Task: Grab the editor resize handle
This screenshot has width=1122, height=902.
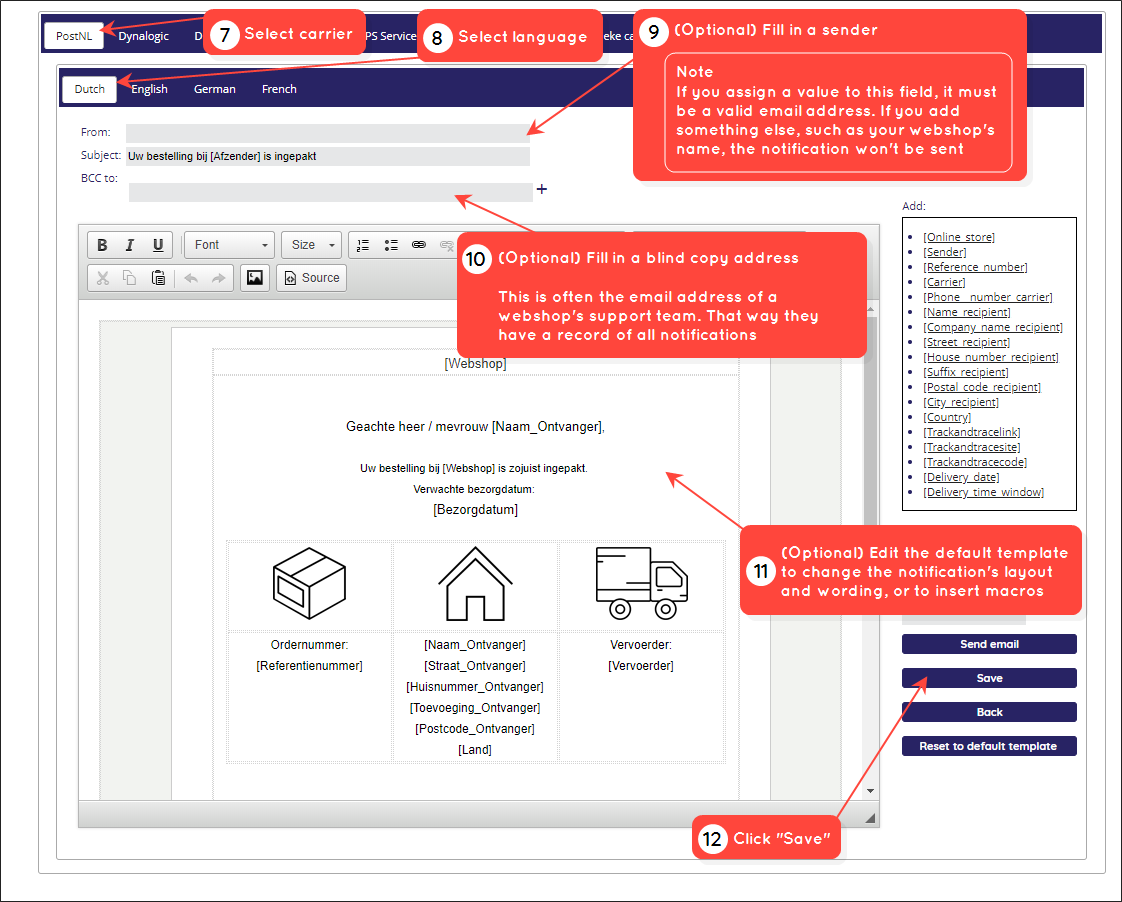Action: (x=870, y=818)
